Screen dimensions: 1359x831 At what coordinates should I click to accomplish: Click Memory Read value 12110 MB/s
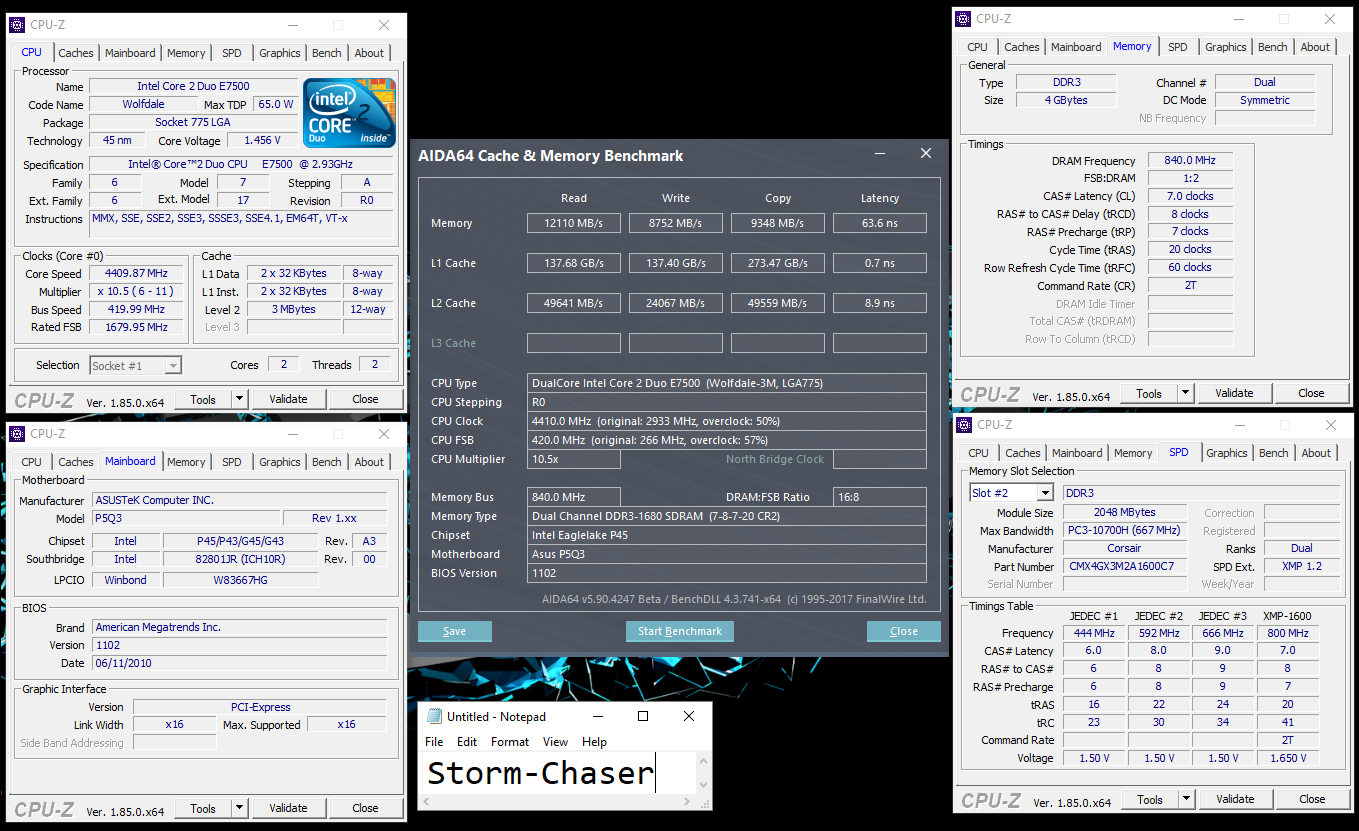(574, 223)
